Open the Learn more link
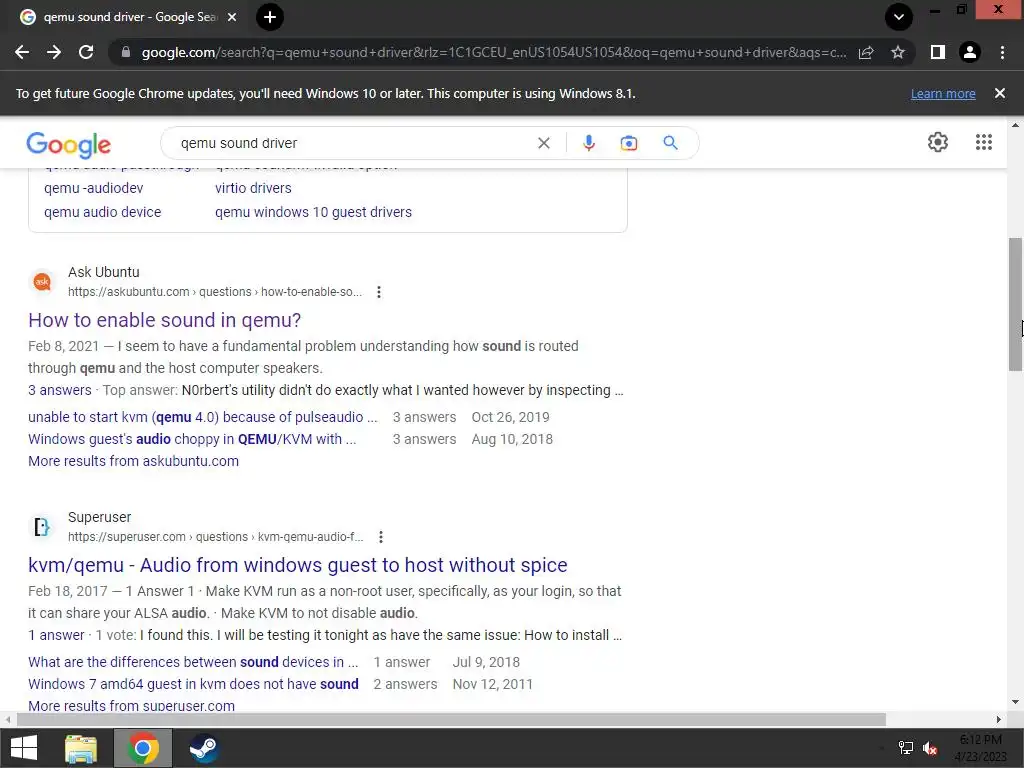The height and width of the screenshot is (768, 1024). point(943,93)
